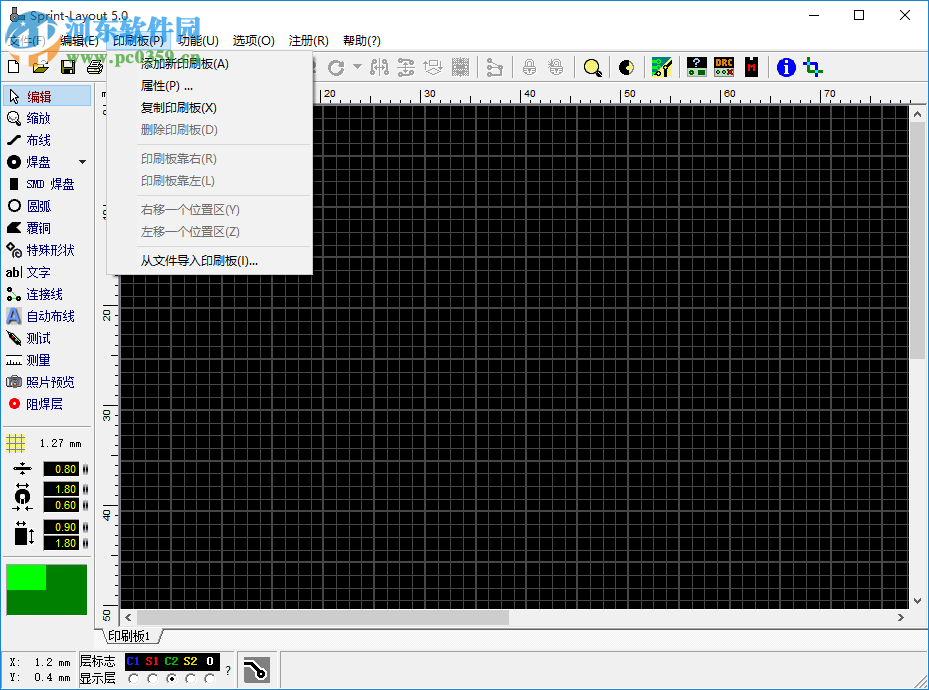Expand the 焊盘 pad shape dropdown arrow
The image size is (929, 690).
tap(82, 161)
